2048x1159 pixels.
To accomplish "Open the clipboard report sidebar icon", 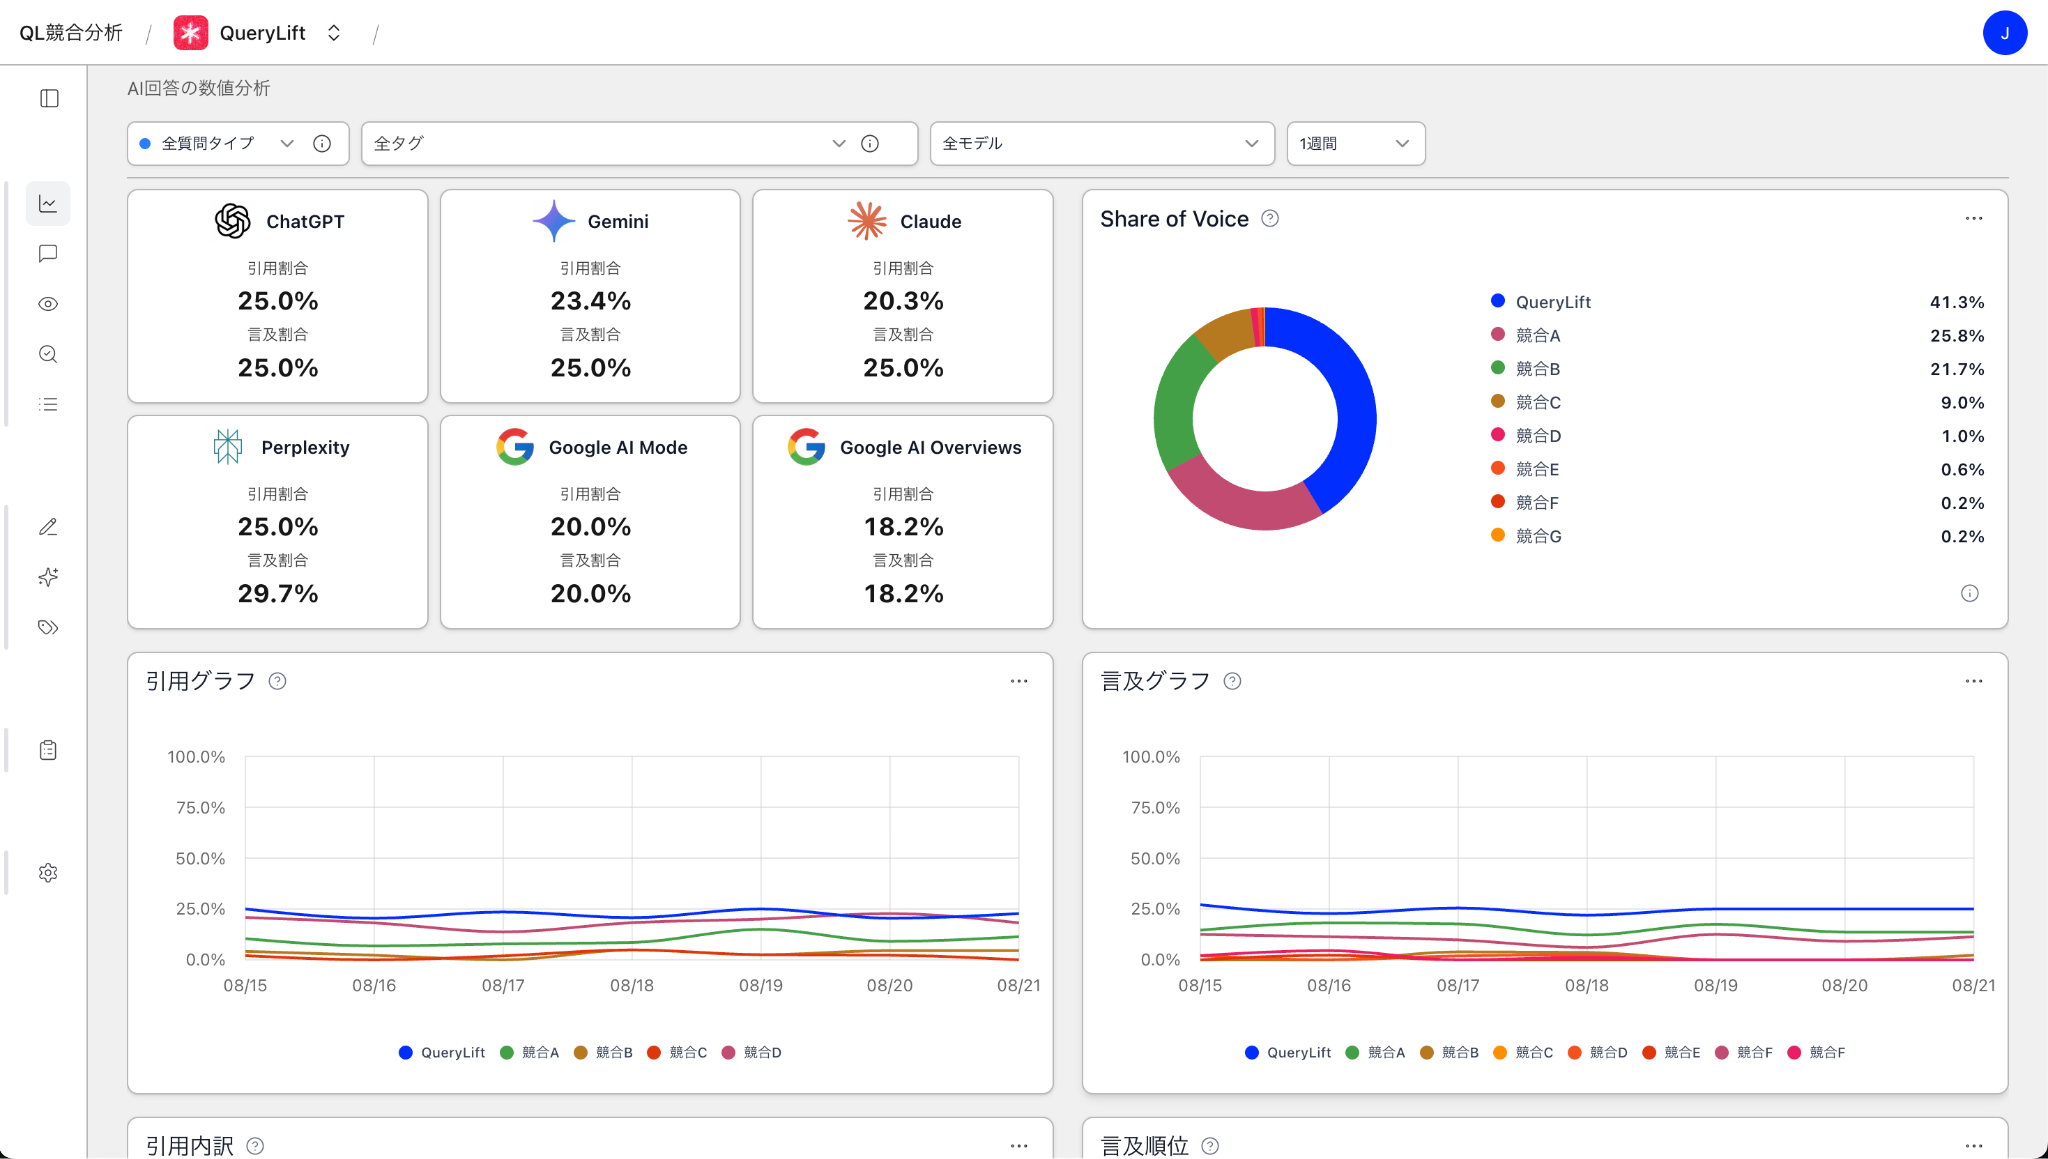I will pyautogui.click(x=48, y=750).
